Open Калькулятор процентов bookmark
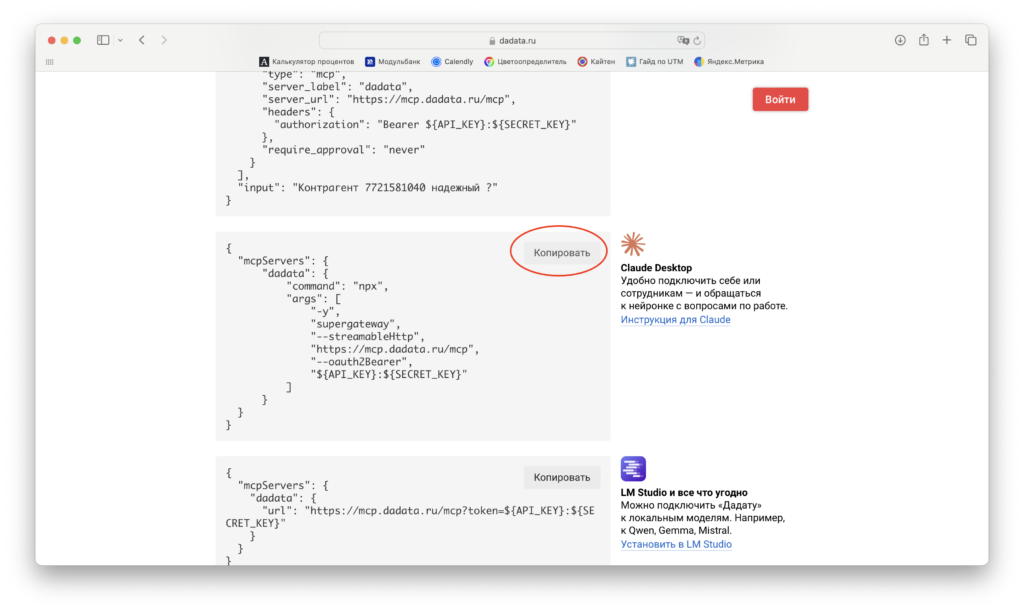 tap(307, 61)
